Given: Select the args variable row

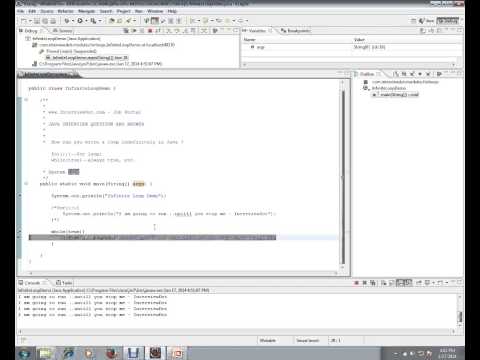Looking at the screenshot, I should pos(352,47).
